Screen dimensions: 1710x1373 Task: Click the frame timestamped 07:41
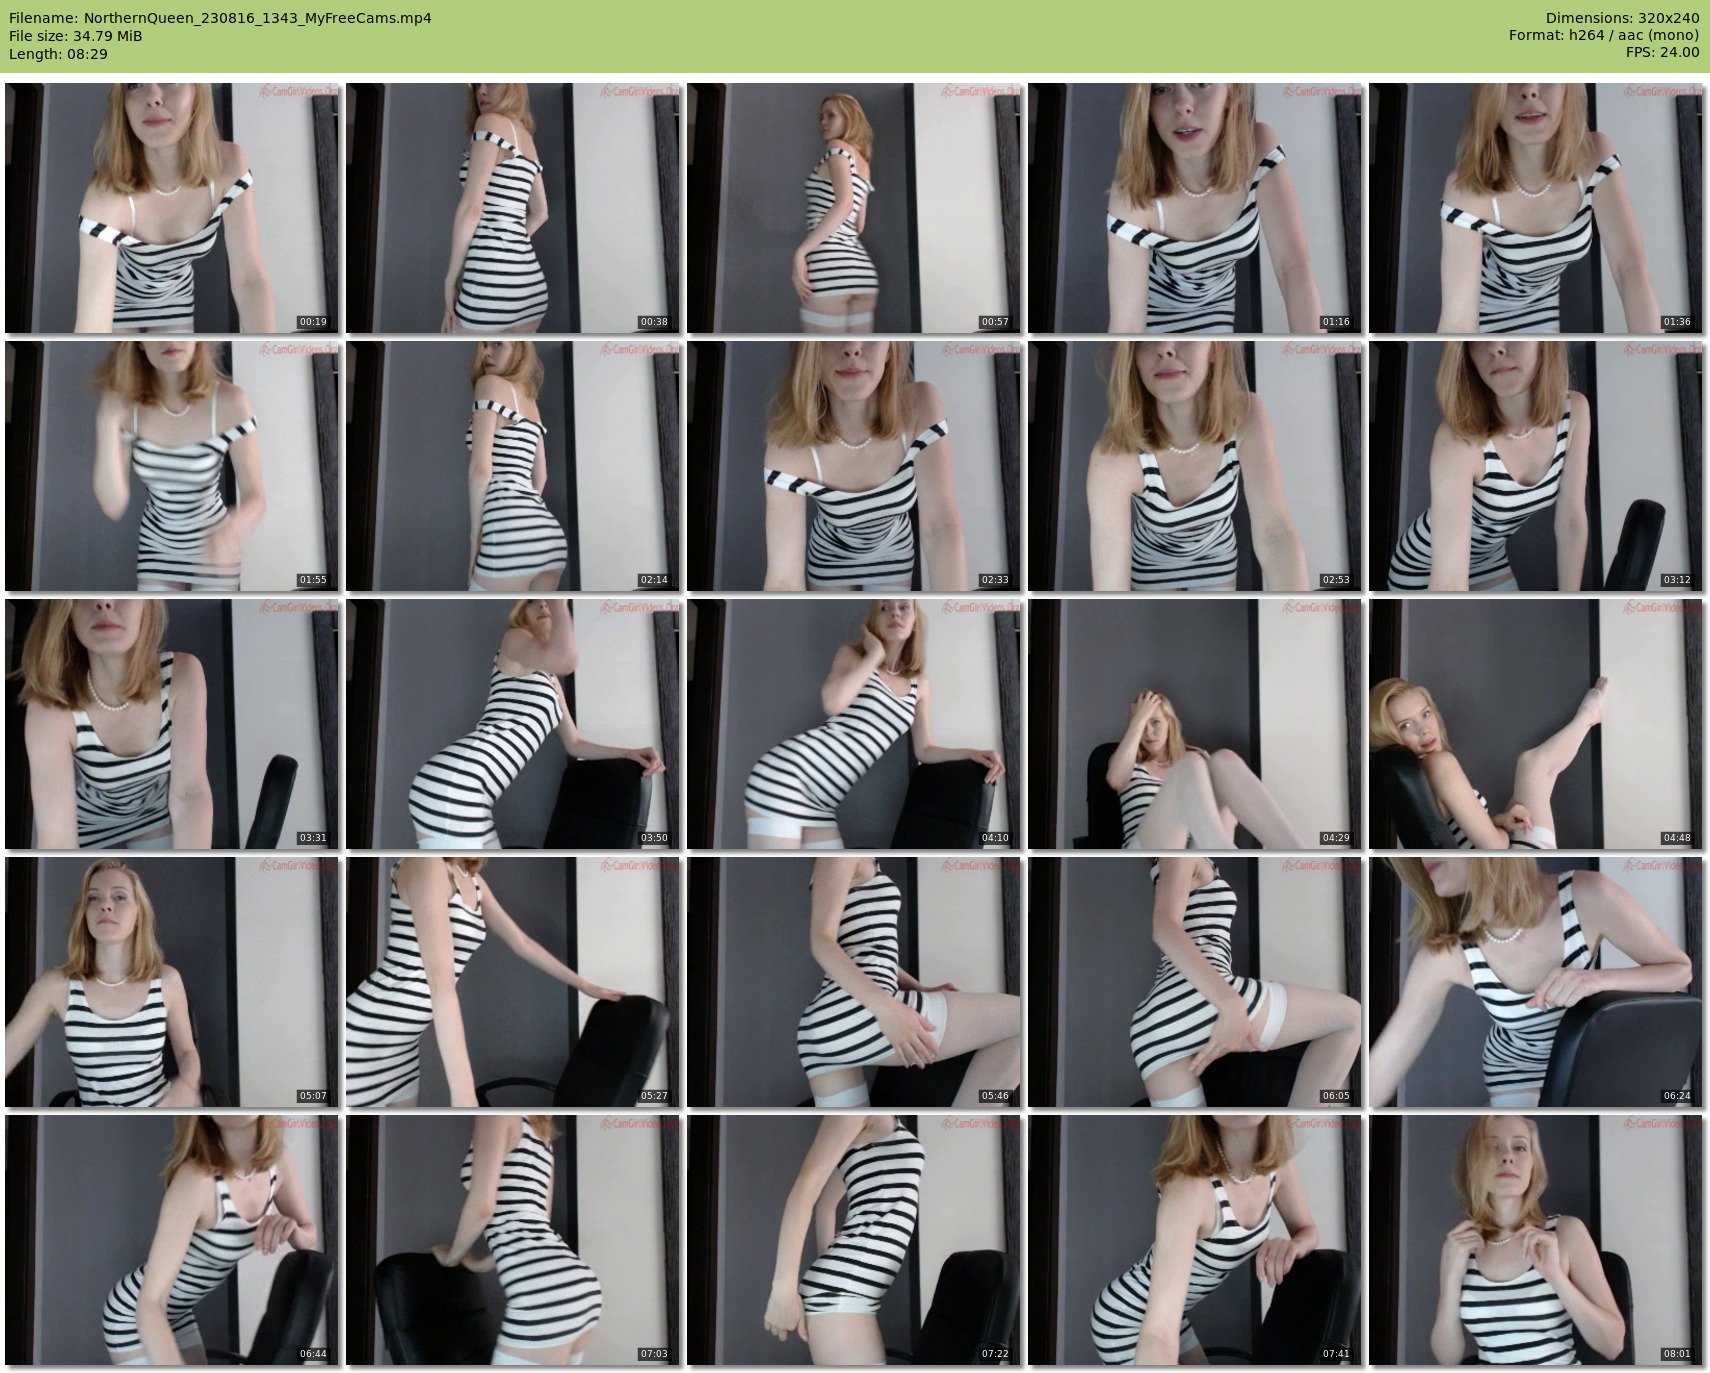1195,1240
